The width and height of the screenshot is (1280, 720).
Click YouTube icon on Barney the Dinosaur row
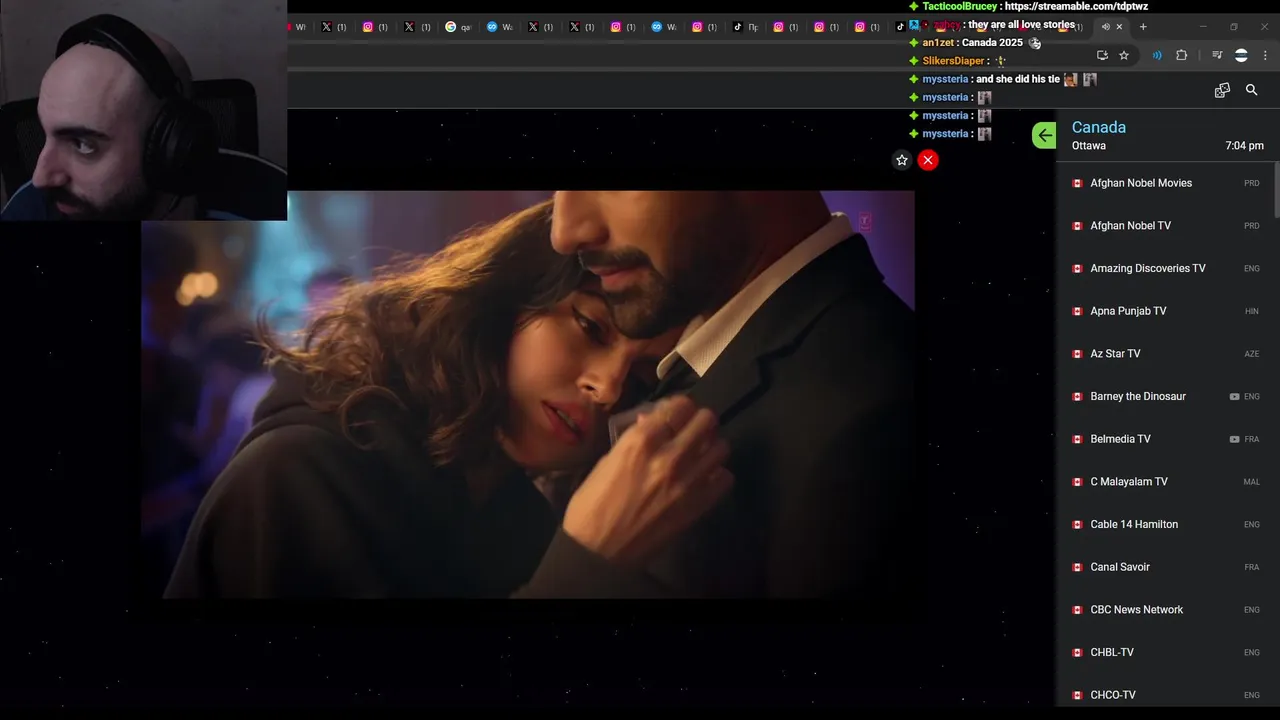pyautogui.click(x=1234, y=397)
